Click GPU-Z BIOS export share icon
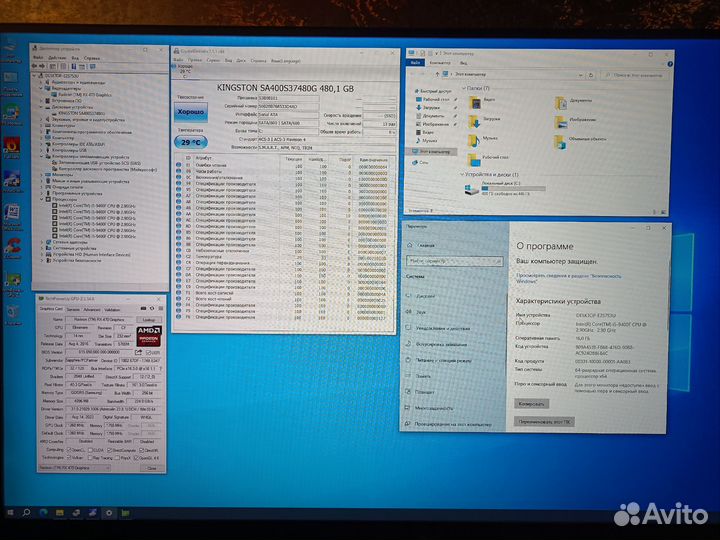 pos(138,352)
